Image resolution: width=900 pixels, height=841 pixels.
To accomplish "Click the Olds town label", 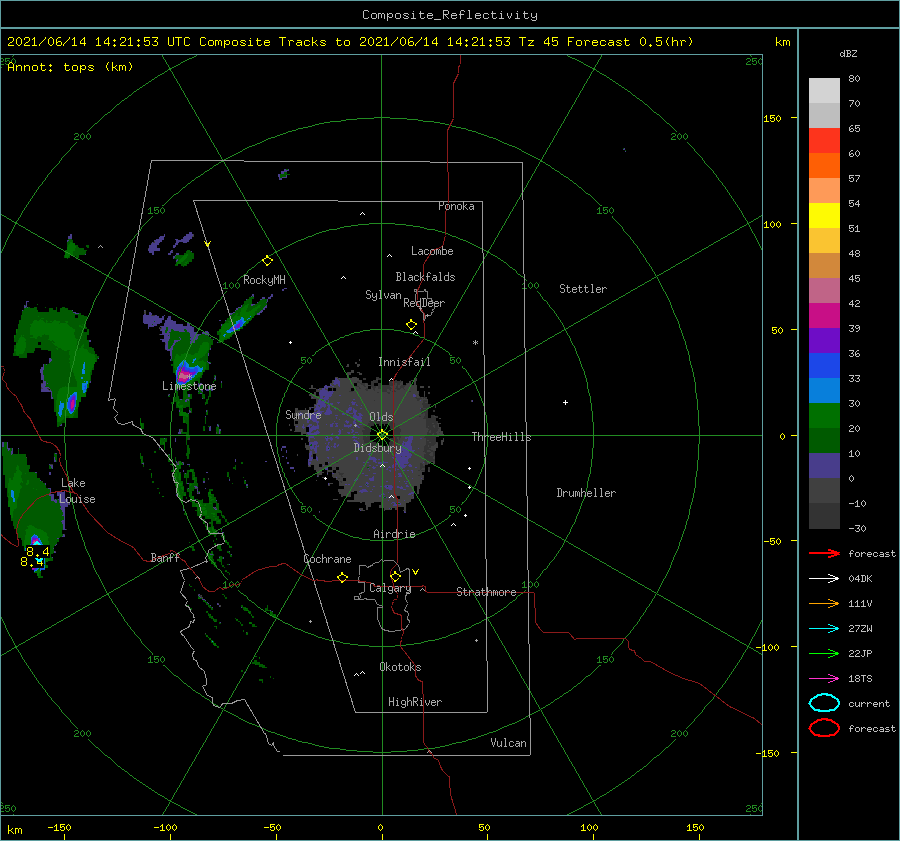I will click(x=381, y=417).
